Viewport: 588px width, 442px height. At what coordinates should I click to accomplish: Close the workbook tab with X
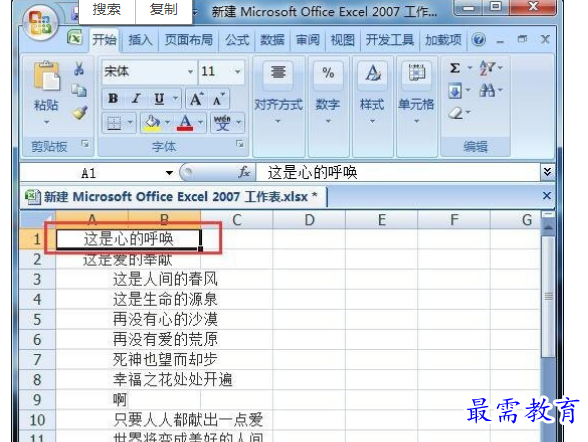(547, 195)
